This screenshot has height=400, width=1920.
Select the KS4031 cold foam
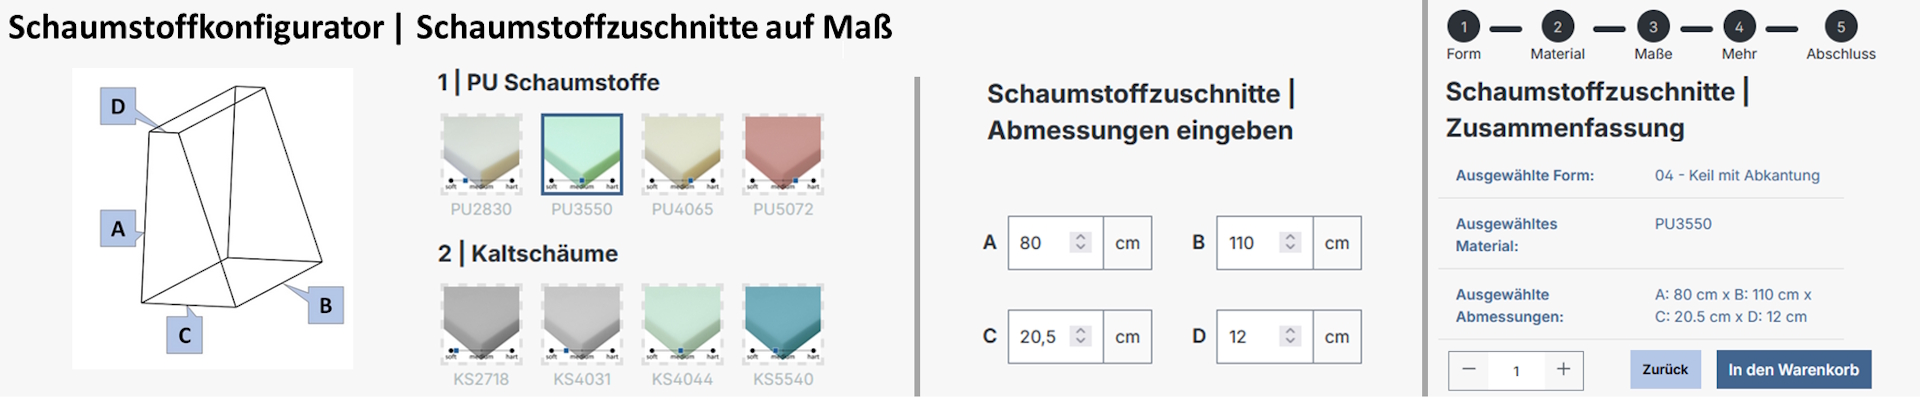[582, 323]
